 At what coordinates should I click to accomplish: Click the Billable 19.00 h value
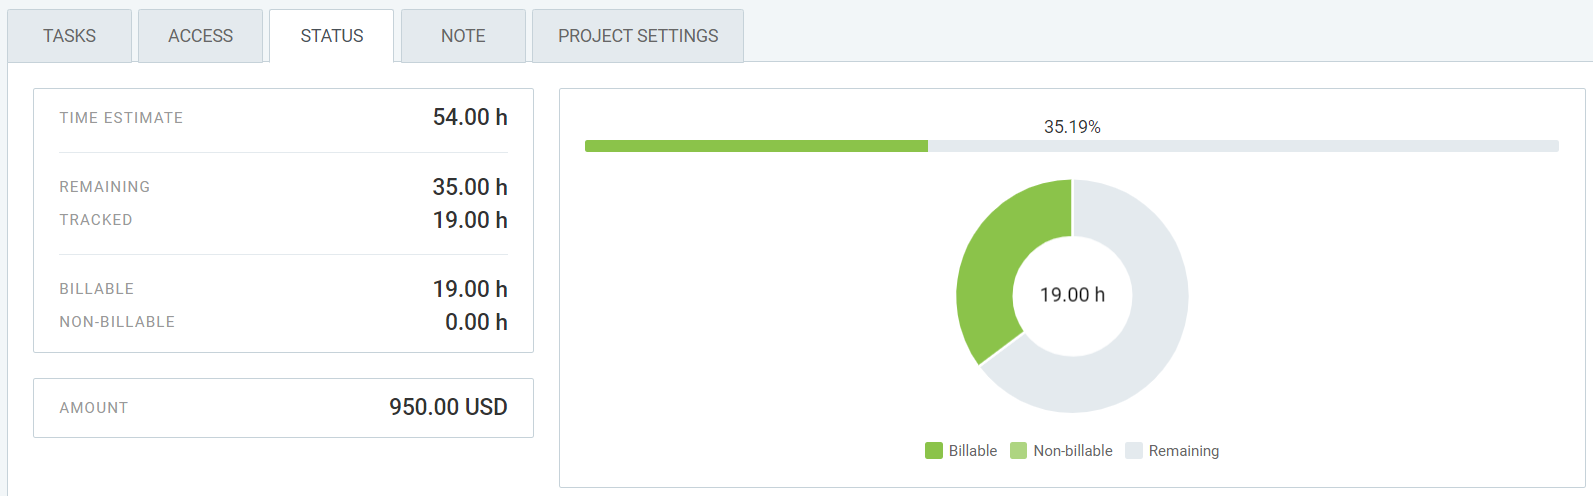coord(470,289)
